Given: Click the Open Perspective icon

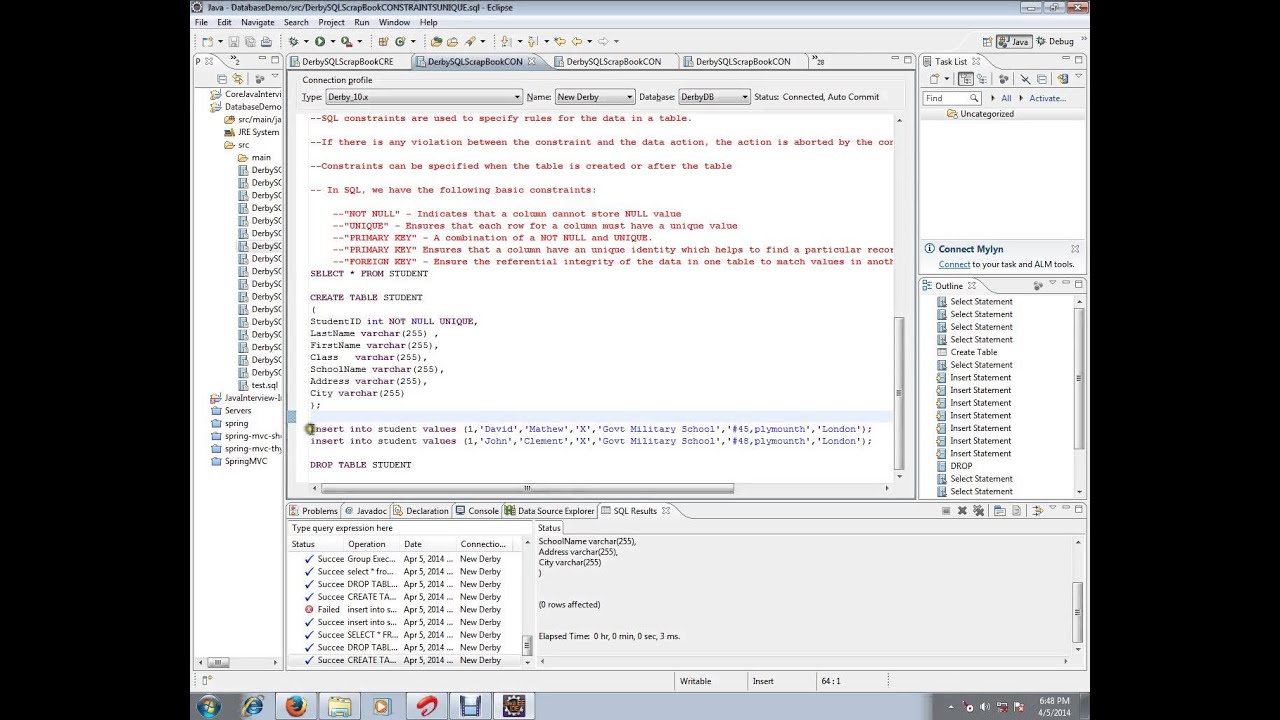Looking at the screenshot, I should coord(989,41).
